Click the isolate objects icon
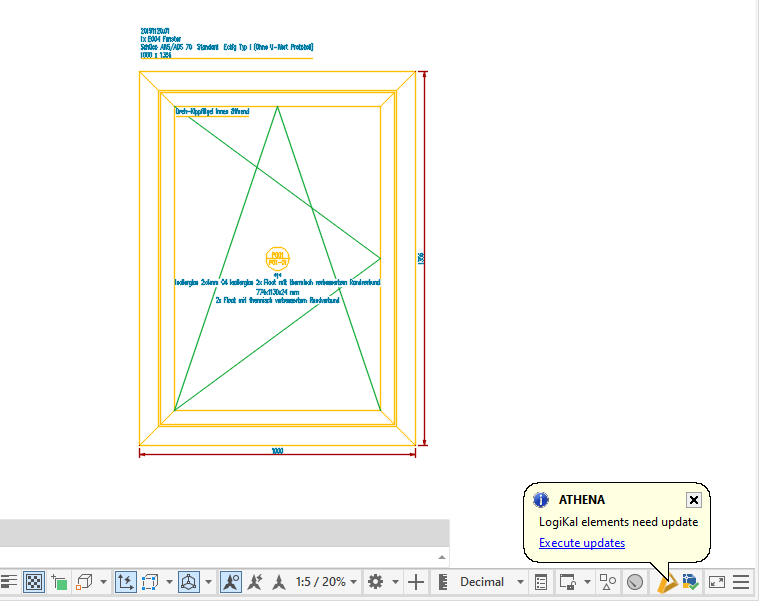 tap(607, 581)
